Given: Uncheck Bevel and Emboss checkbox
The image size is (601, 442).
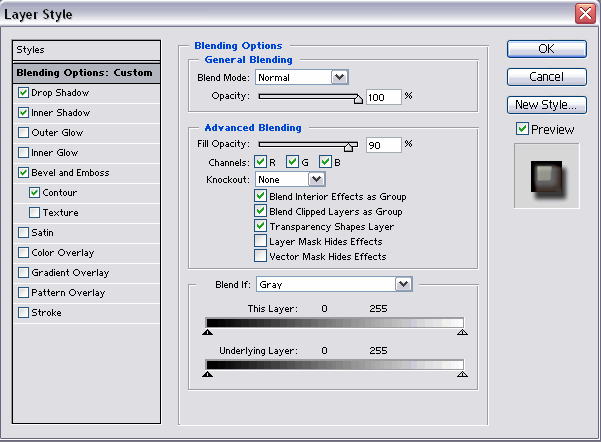Looking at the screenshot, I should tap(23, 173).
